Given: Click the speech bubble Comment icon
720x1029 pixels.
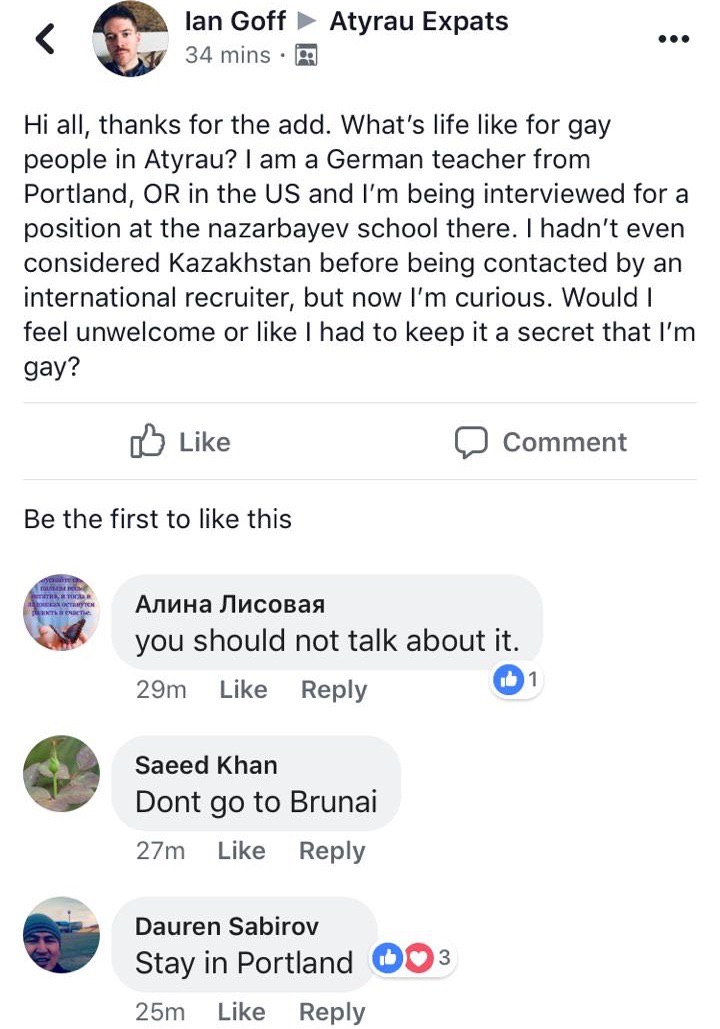Looking at the screenshot, I should click(471, 442).
